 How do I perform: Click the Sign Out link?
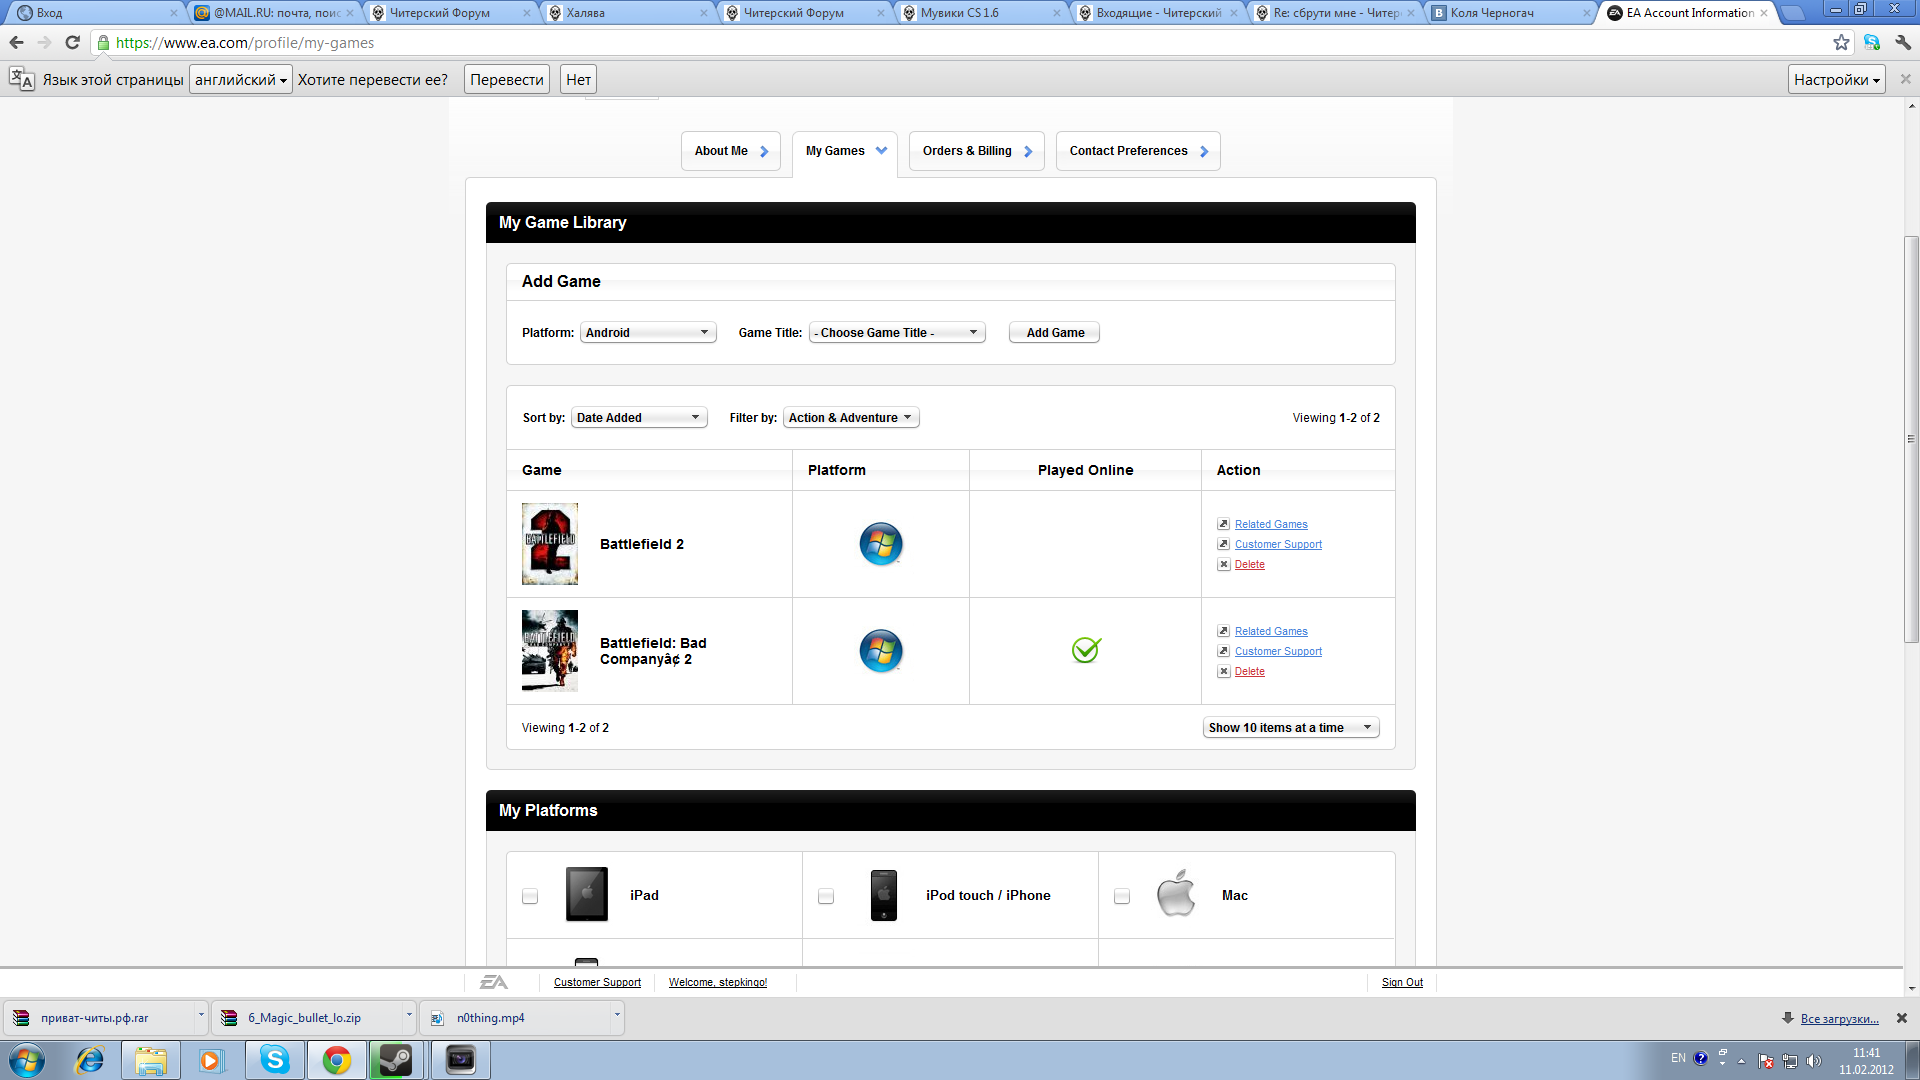(x=1402, y=983)
